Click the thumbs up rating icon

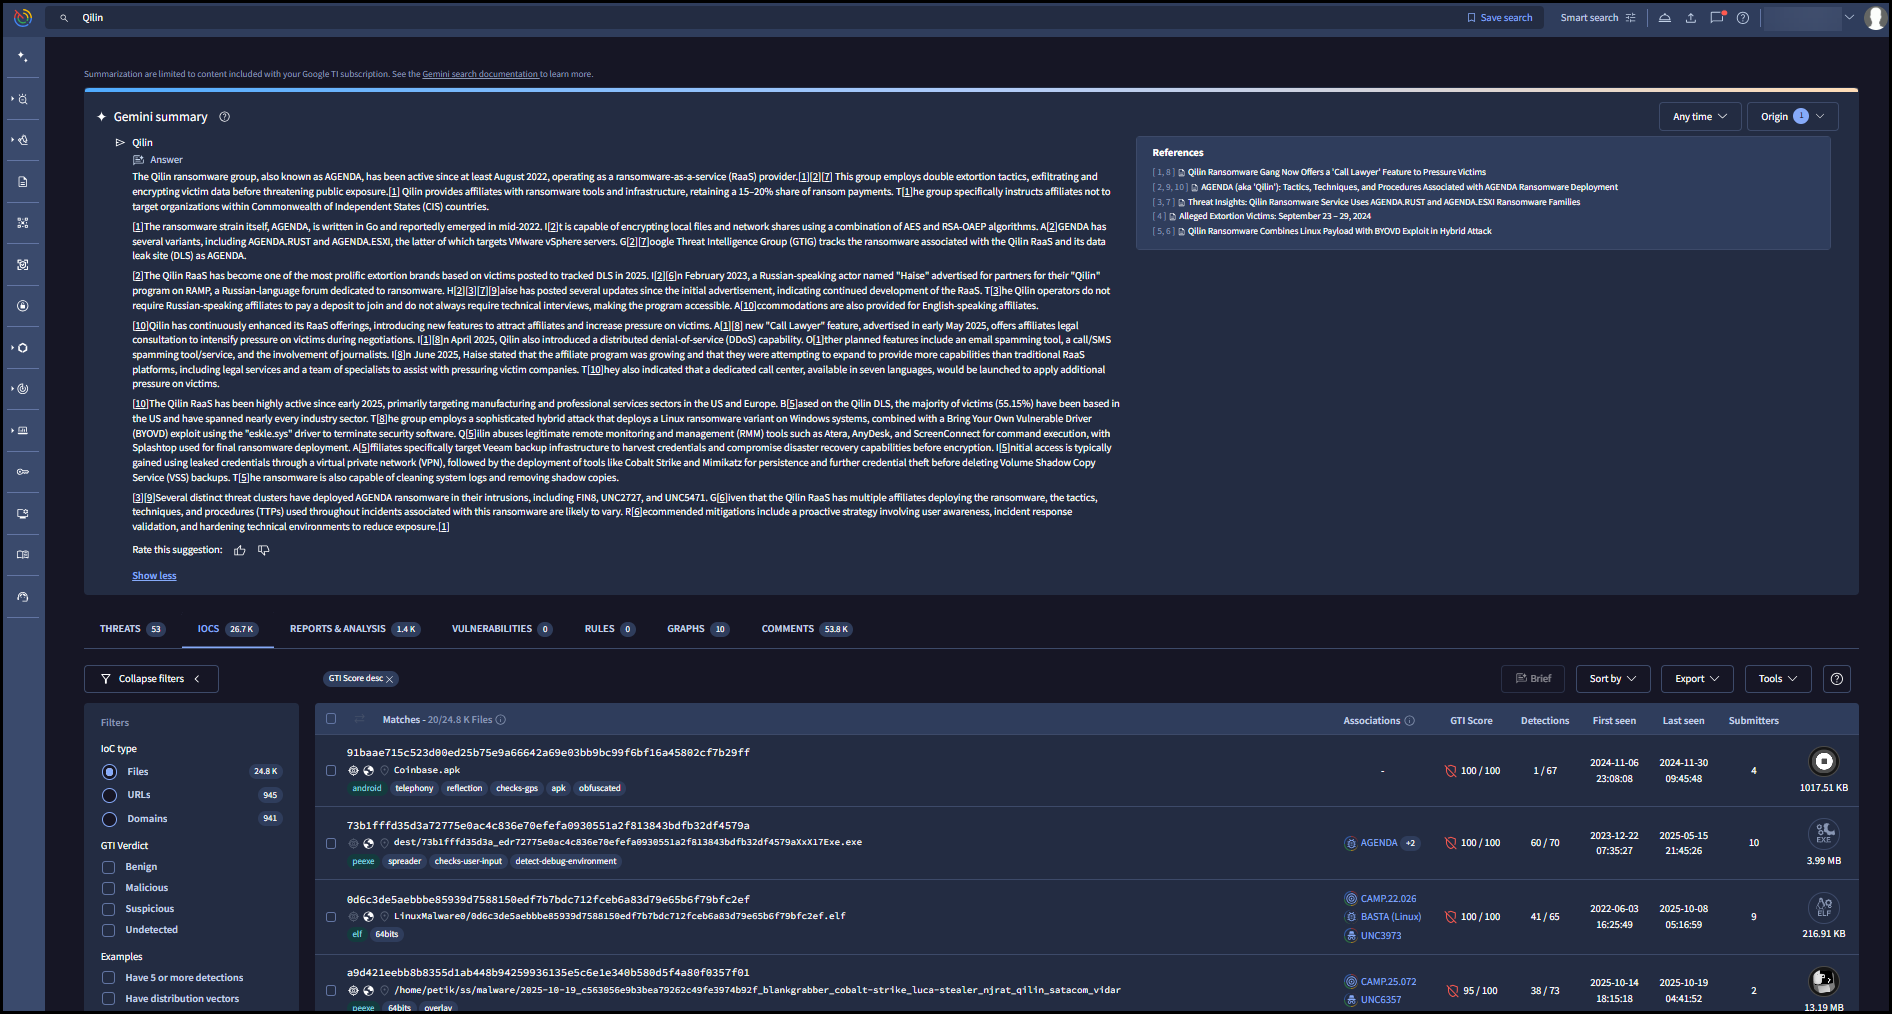click(240, 550)
